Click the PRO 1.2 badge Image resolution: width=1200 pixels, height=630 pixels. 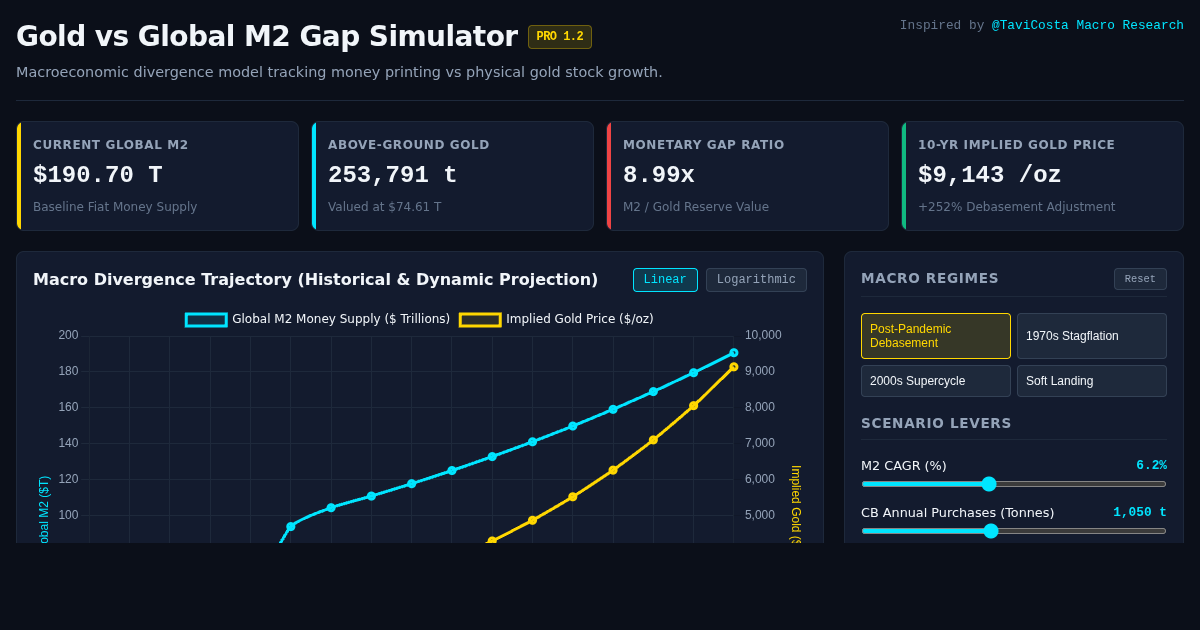click(x=560, y=37)
